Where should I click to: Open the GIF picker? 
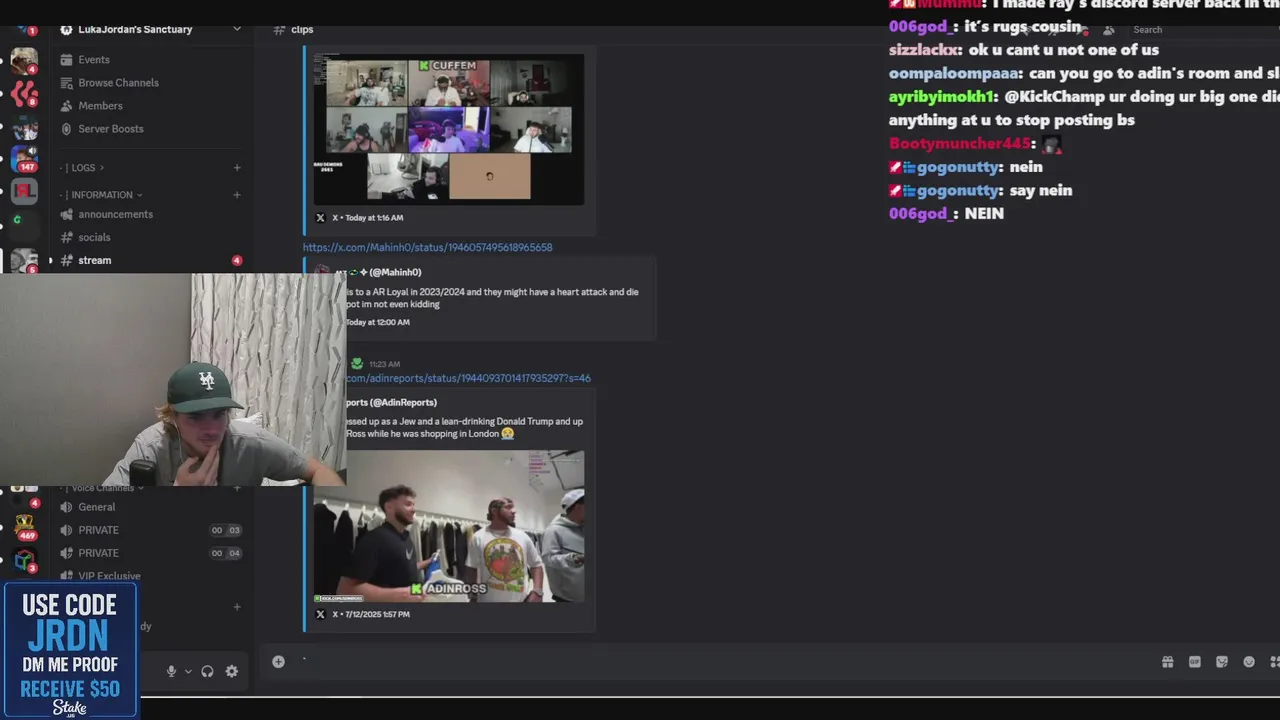coord(1194,662)
